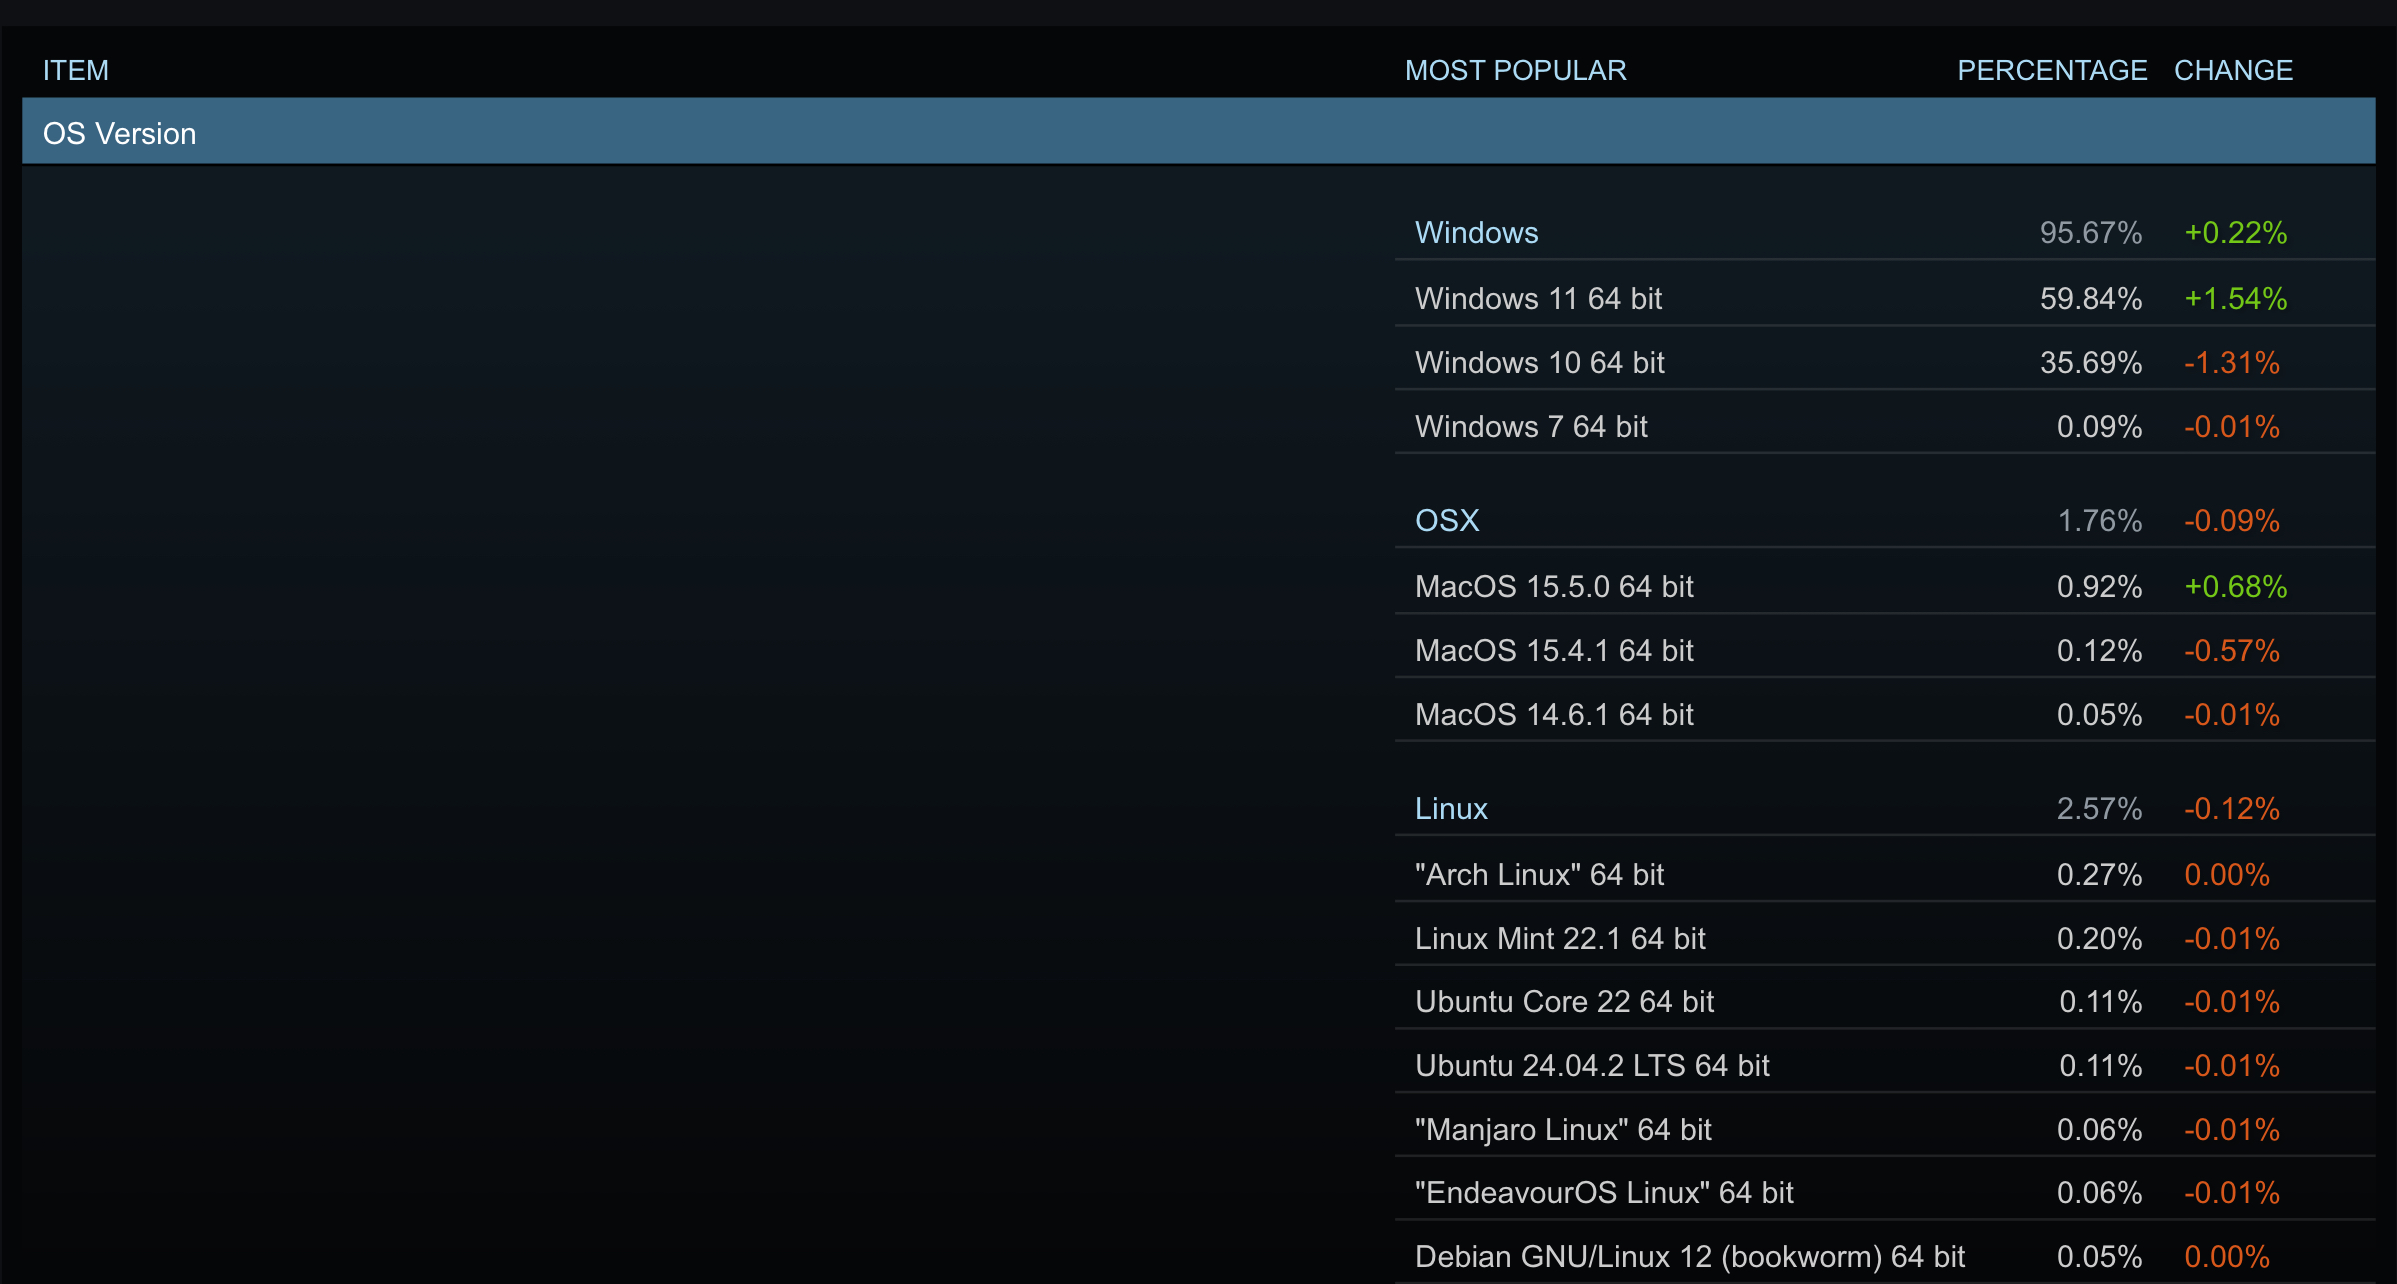Click the +1.54% change value
This screenshot has height=1284, width=2397.
2236,298
